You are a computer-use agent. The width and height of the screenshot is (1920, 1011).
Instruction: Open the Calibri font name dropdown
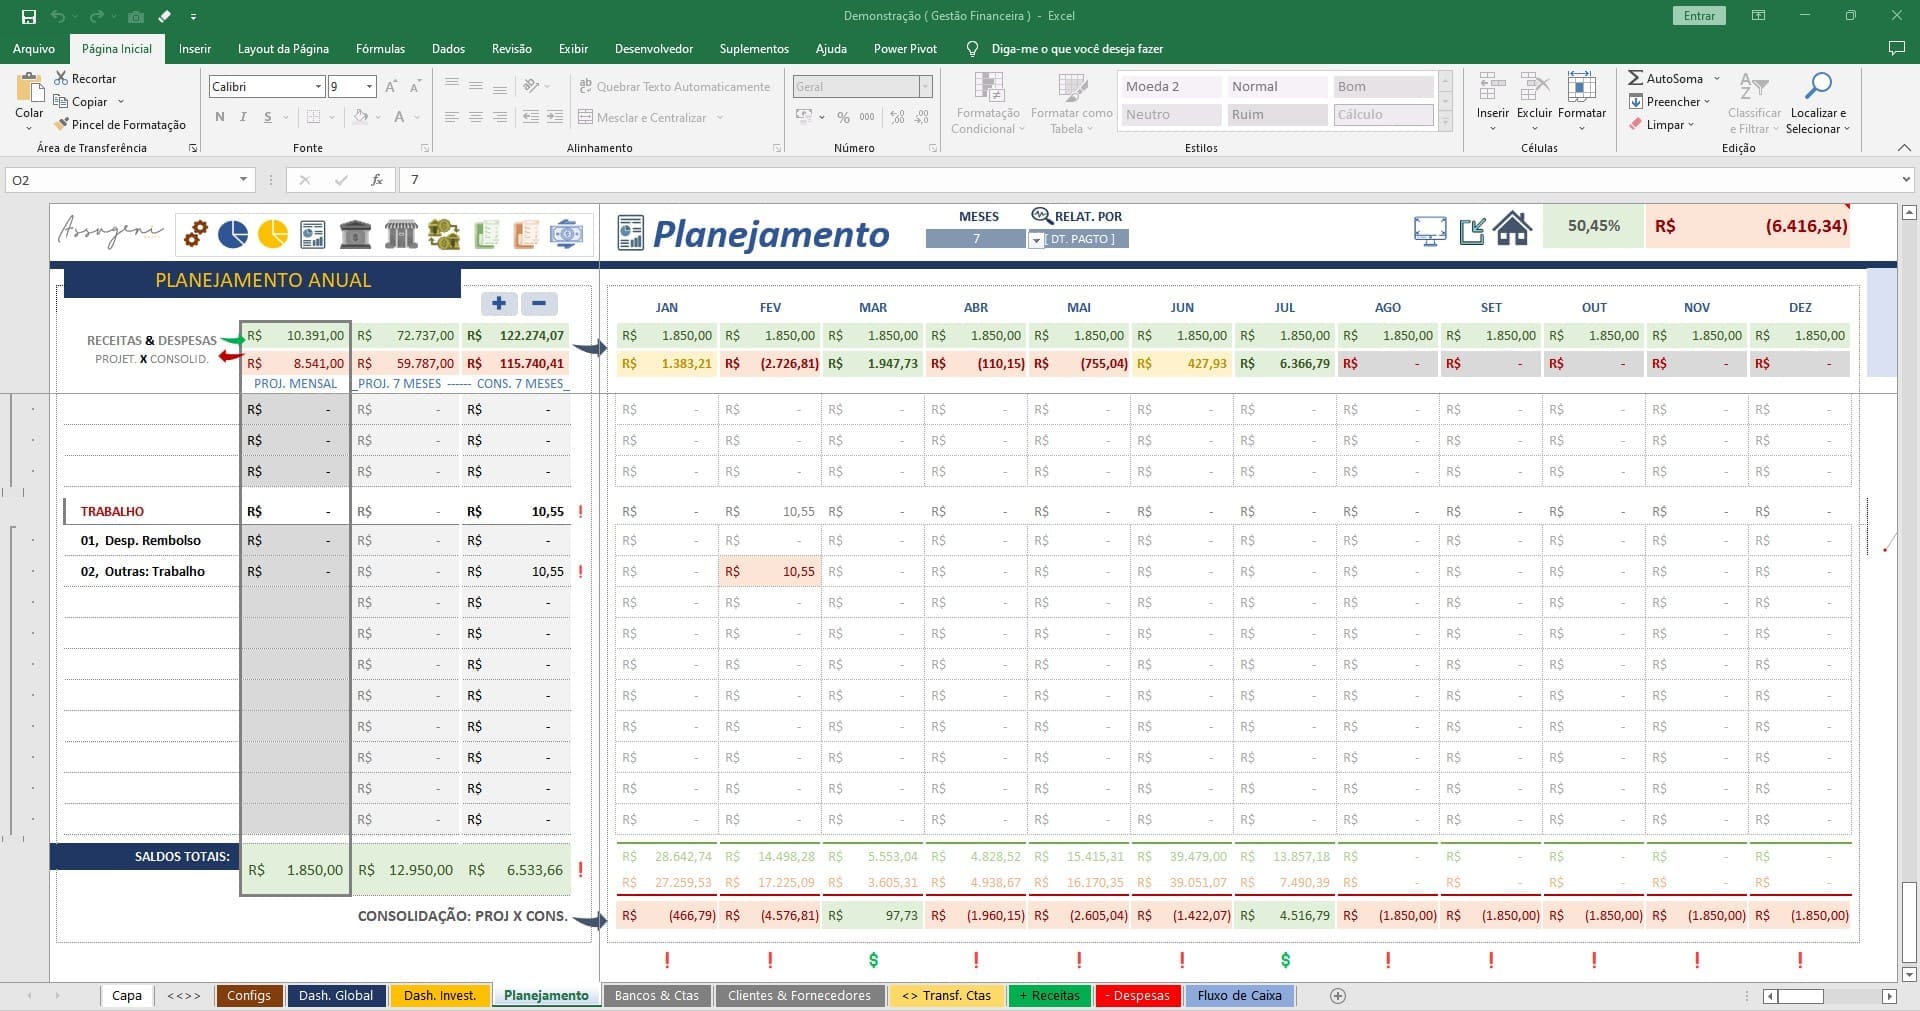click(x=319, y=87)
